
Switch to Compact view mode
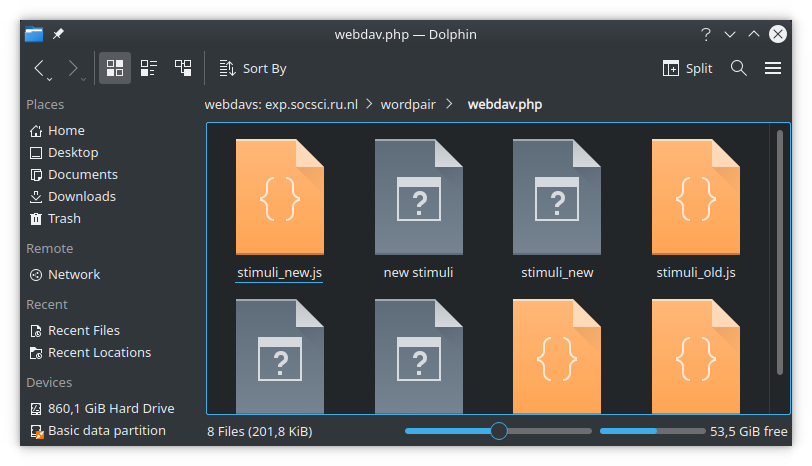click(149, 68)
